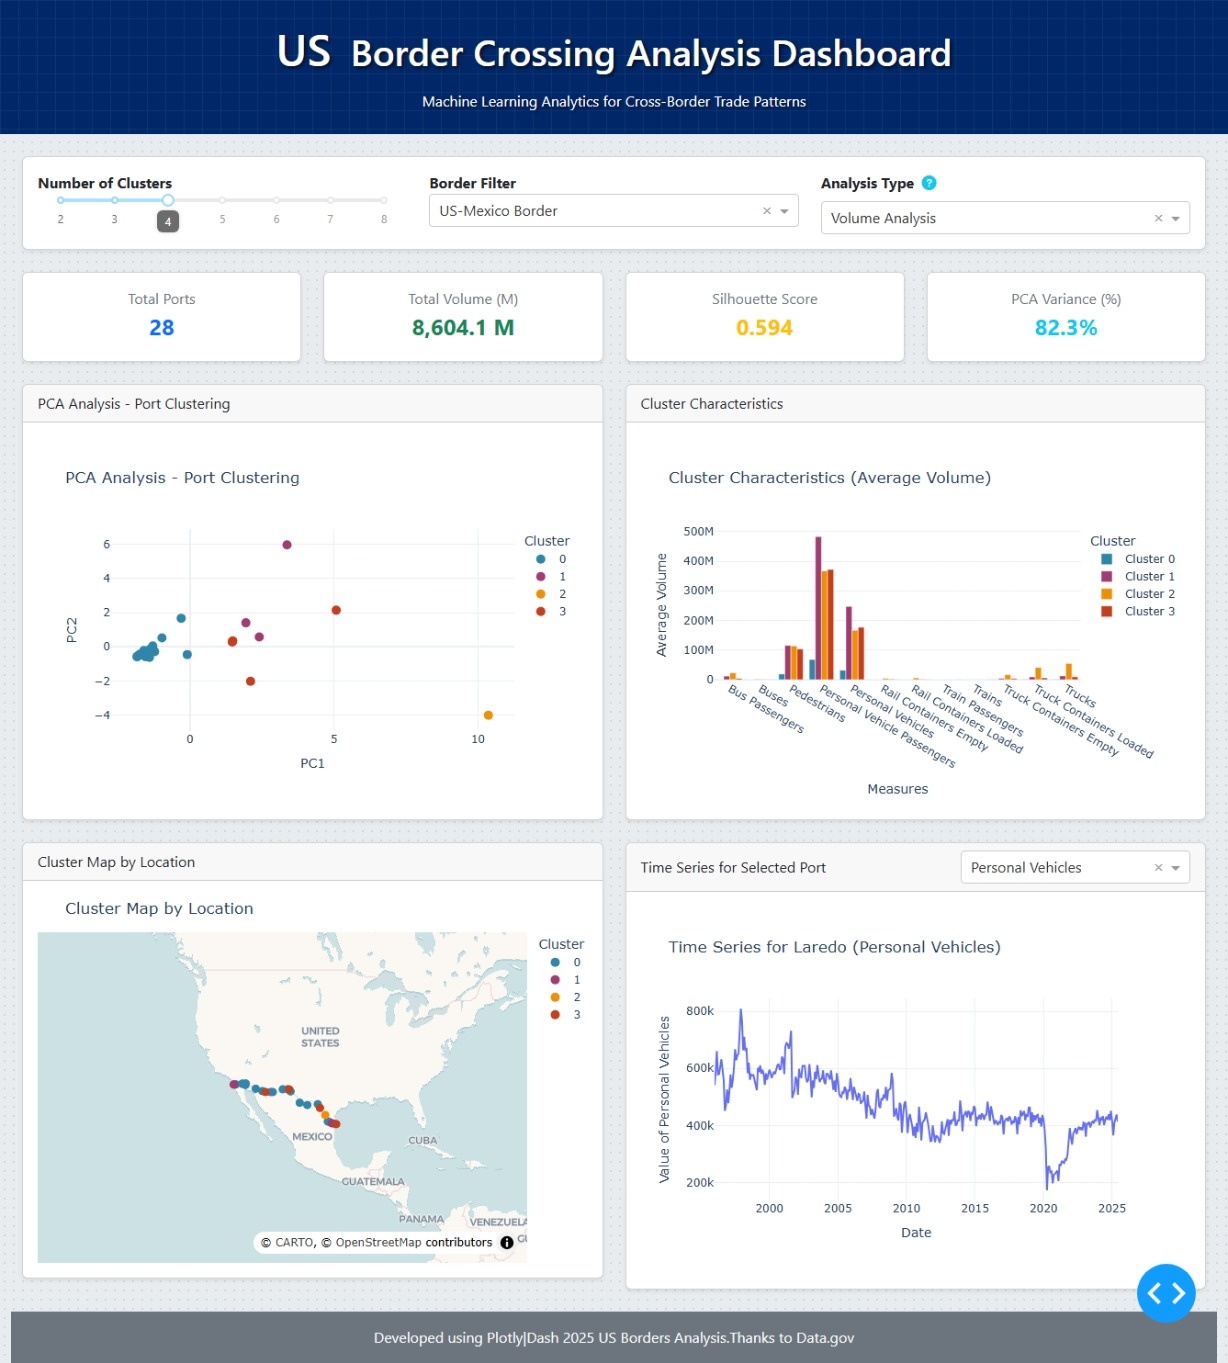This screenshot has height=1363, width=1228.
Task: Set cluster slider to 6
Action: (277, 200)
